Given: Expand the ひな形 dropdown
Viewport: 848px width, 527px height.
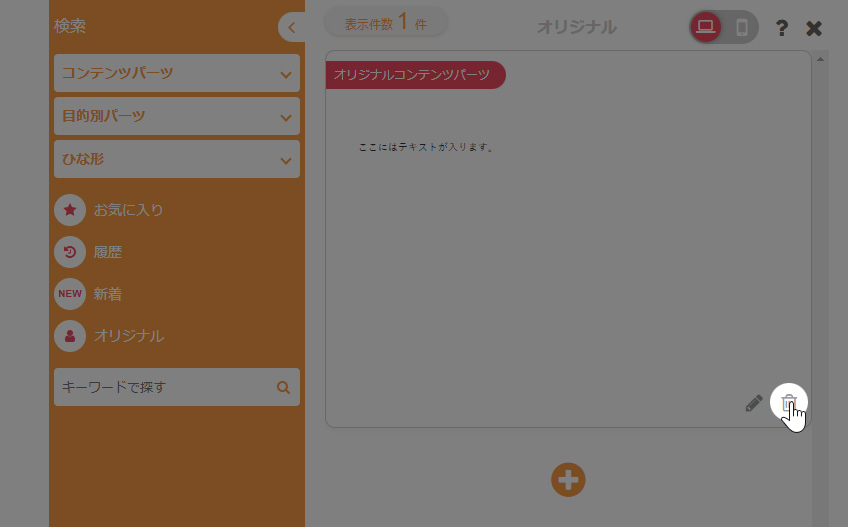Looking at the screenshot, I should pyautogui.click(x=177, y=159).
